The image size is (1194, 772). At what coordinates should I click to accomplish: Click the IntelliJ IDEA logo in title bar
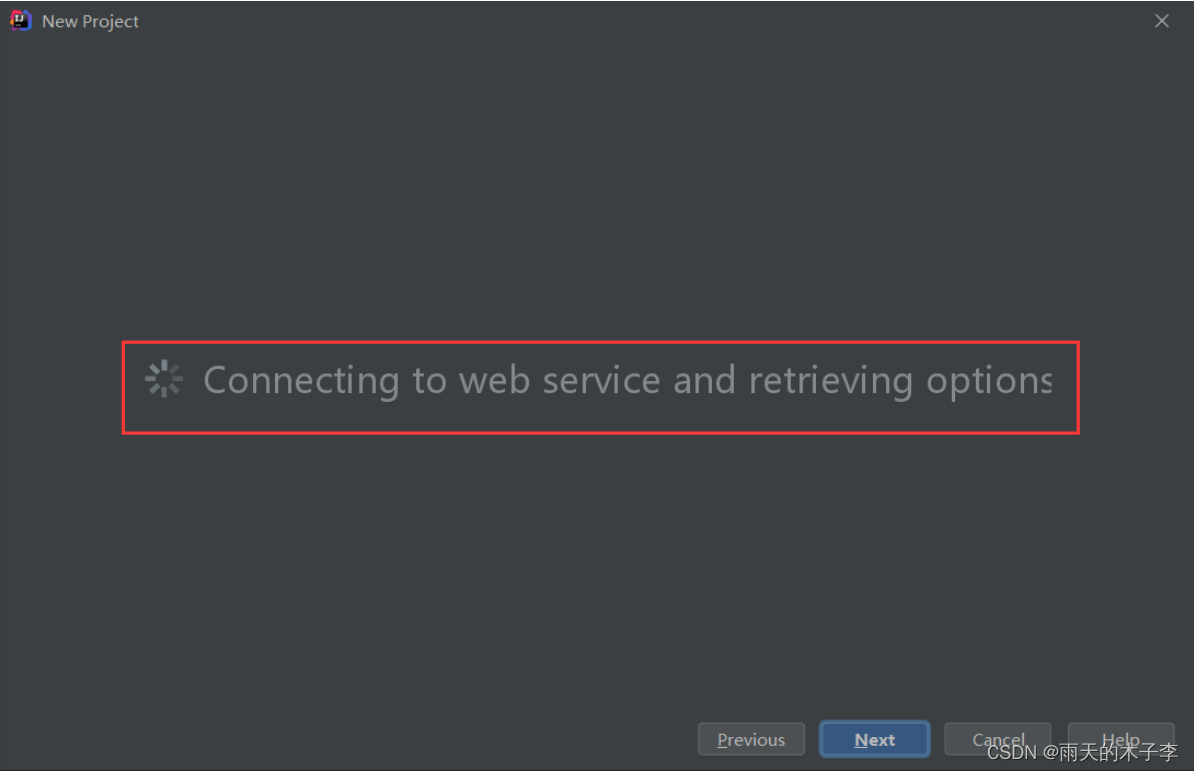coord(21,21)
